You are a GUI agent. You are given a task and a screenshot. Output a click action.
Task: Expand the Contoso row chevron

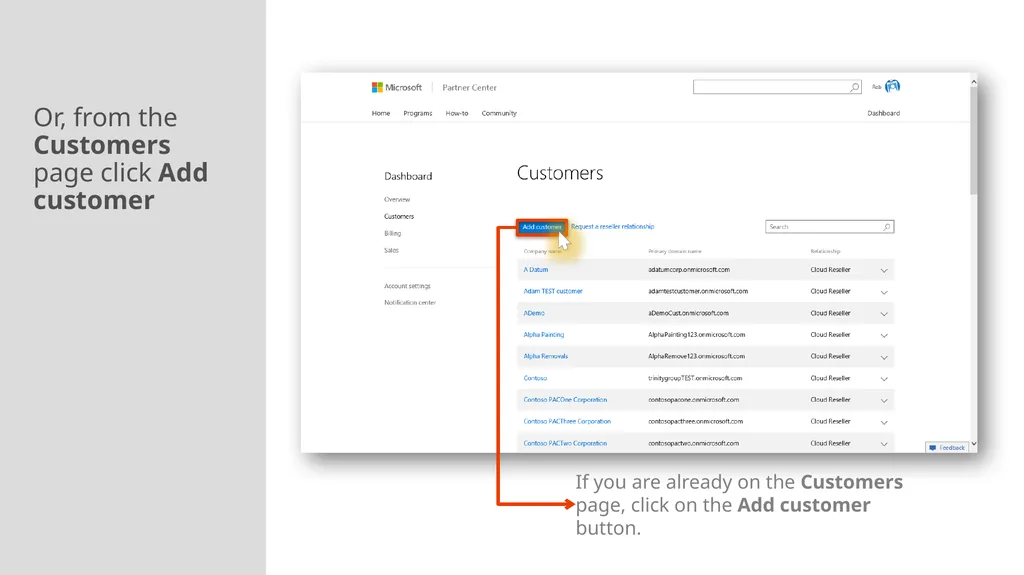[x=884, y=379]
